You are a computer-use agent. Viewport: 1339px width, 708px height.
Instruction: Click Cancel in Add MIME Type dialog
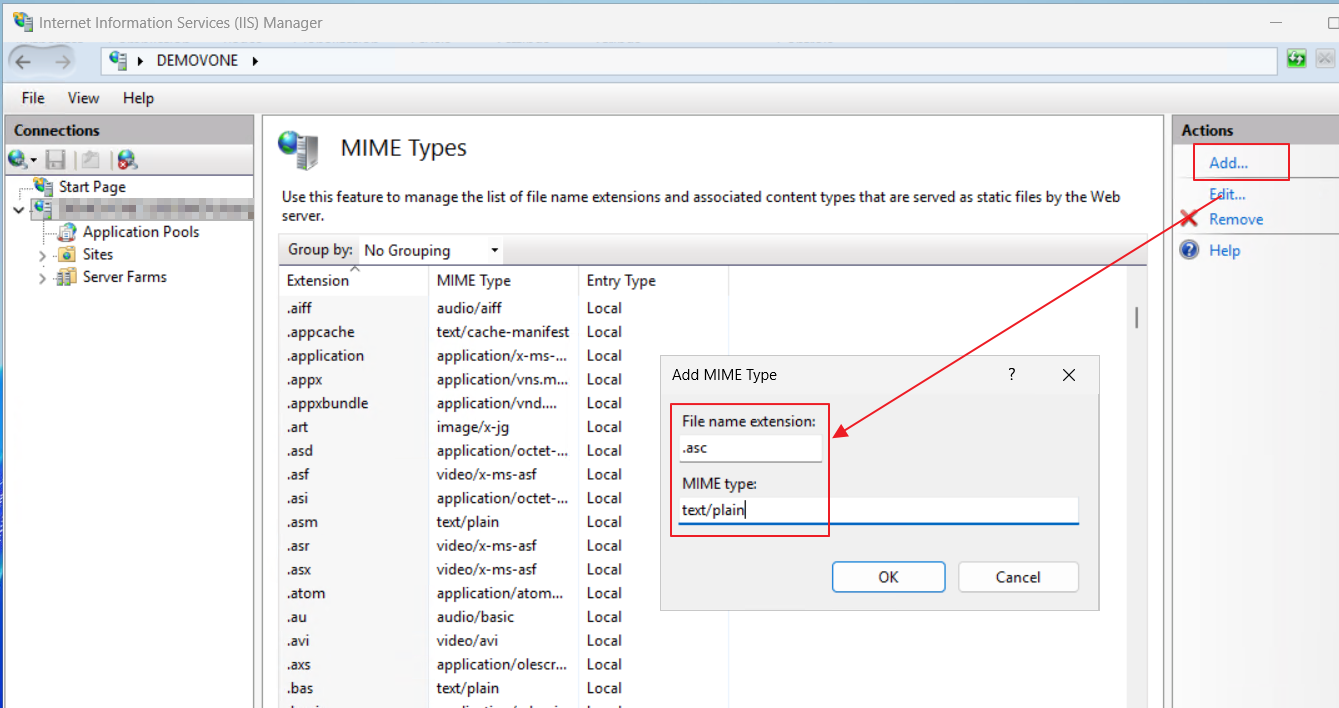coord(1018,577)
